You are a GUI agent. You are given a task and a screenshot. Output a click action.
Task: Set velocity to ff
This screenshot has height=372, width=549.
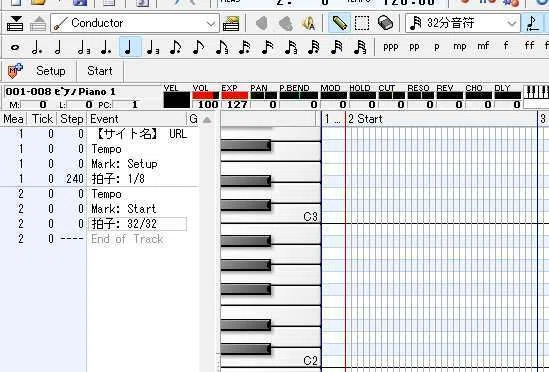(x=529, y=46)
